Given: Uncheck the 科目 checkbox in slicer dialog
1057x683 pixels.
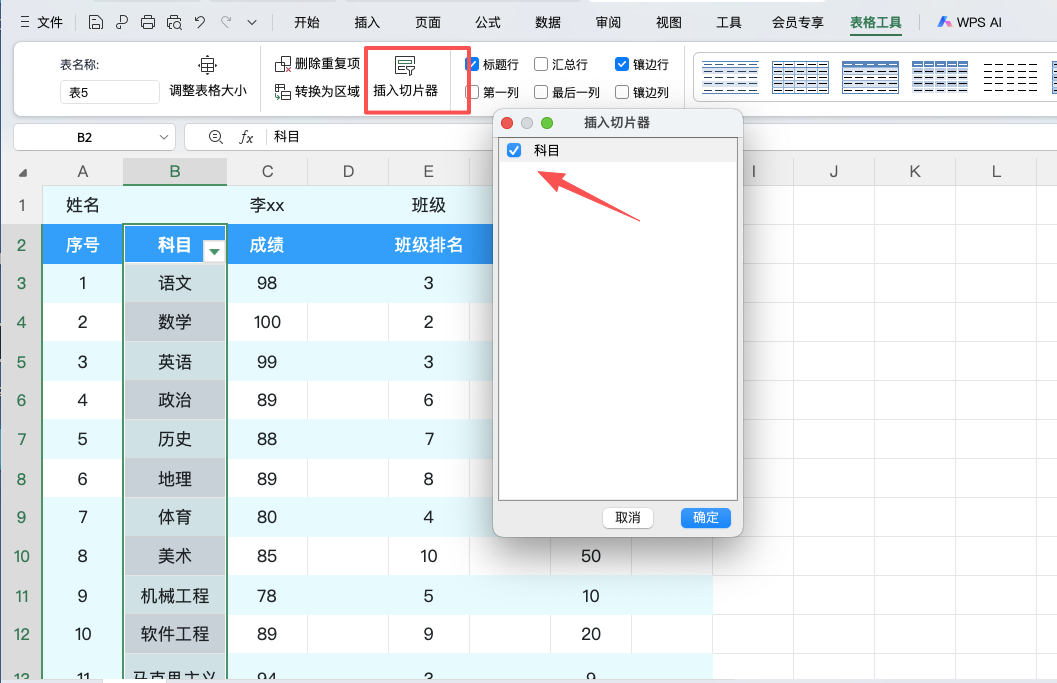Looking at the screenshot, I should (x=513, y=149).
